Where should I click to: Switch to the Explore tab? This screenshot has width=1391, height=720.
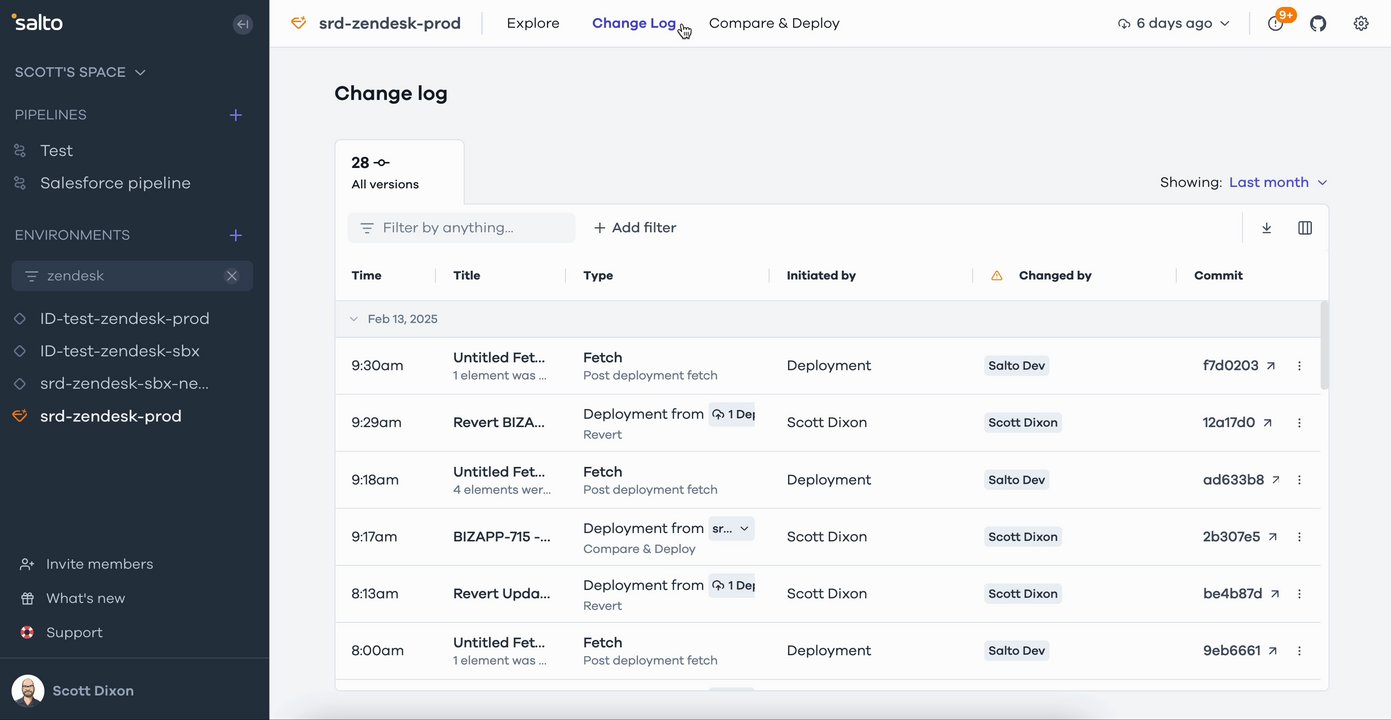coord(533,24)
